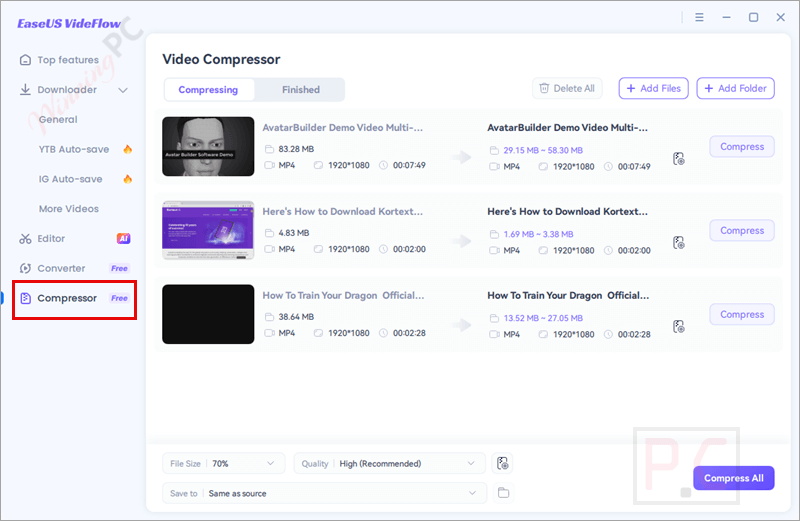
Task: Click the browse output folder icon
Action: [x=504, y=493]
